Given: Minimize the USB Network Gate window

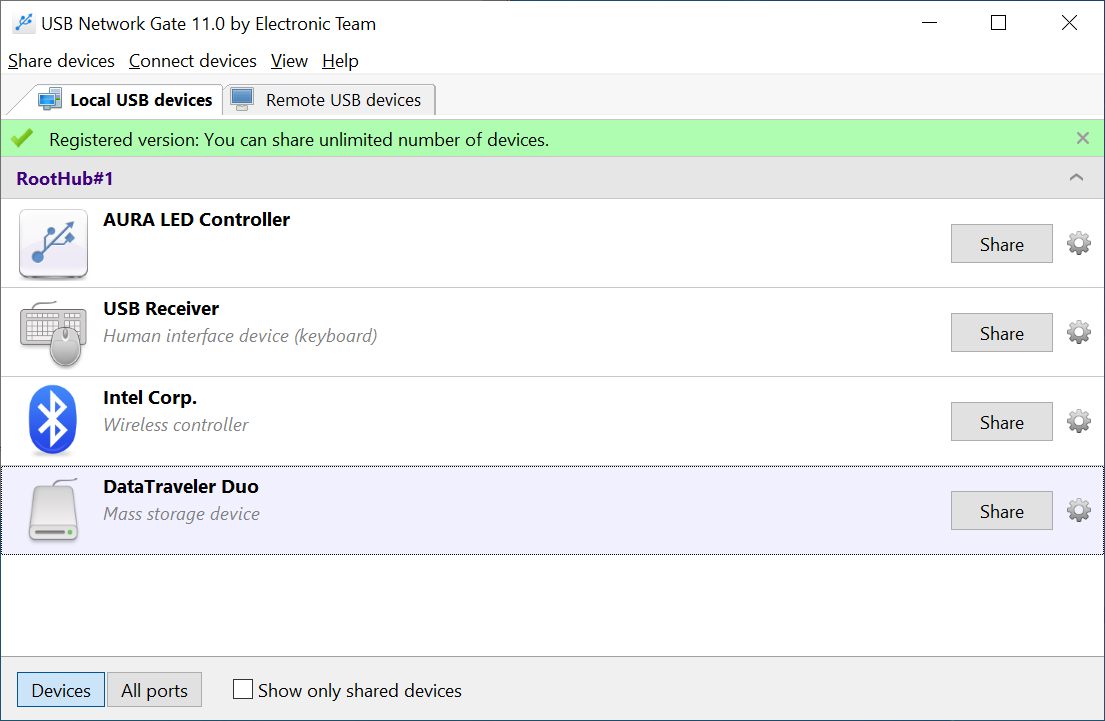Looking at the screenshot, I should click(x=930, y=23).
